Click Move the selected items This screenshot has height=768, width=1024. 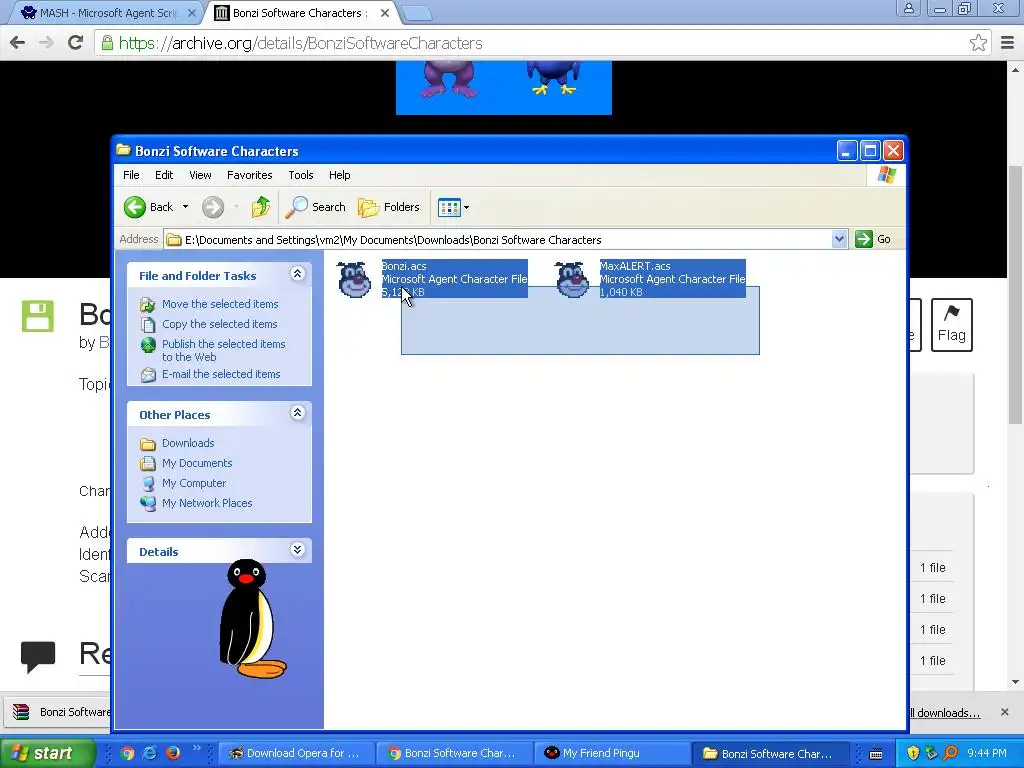pyautogui.click(x=220, y=304)
